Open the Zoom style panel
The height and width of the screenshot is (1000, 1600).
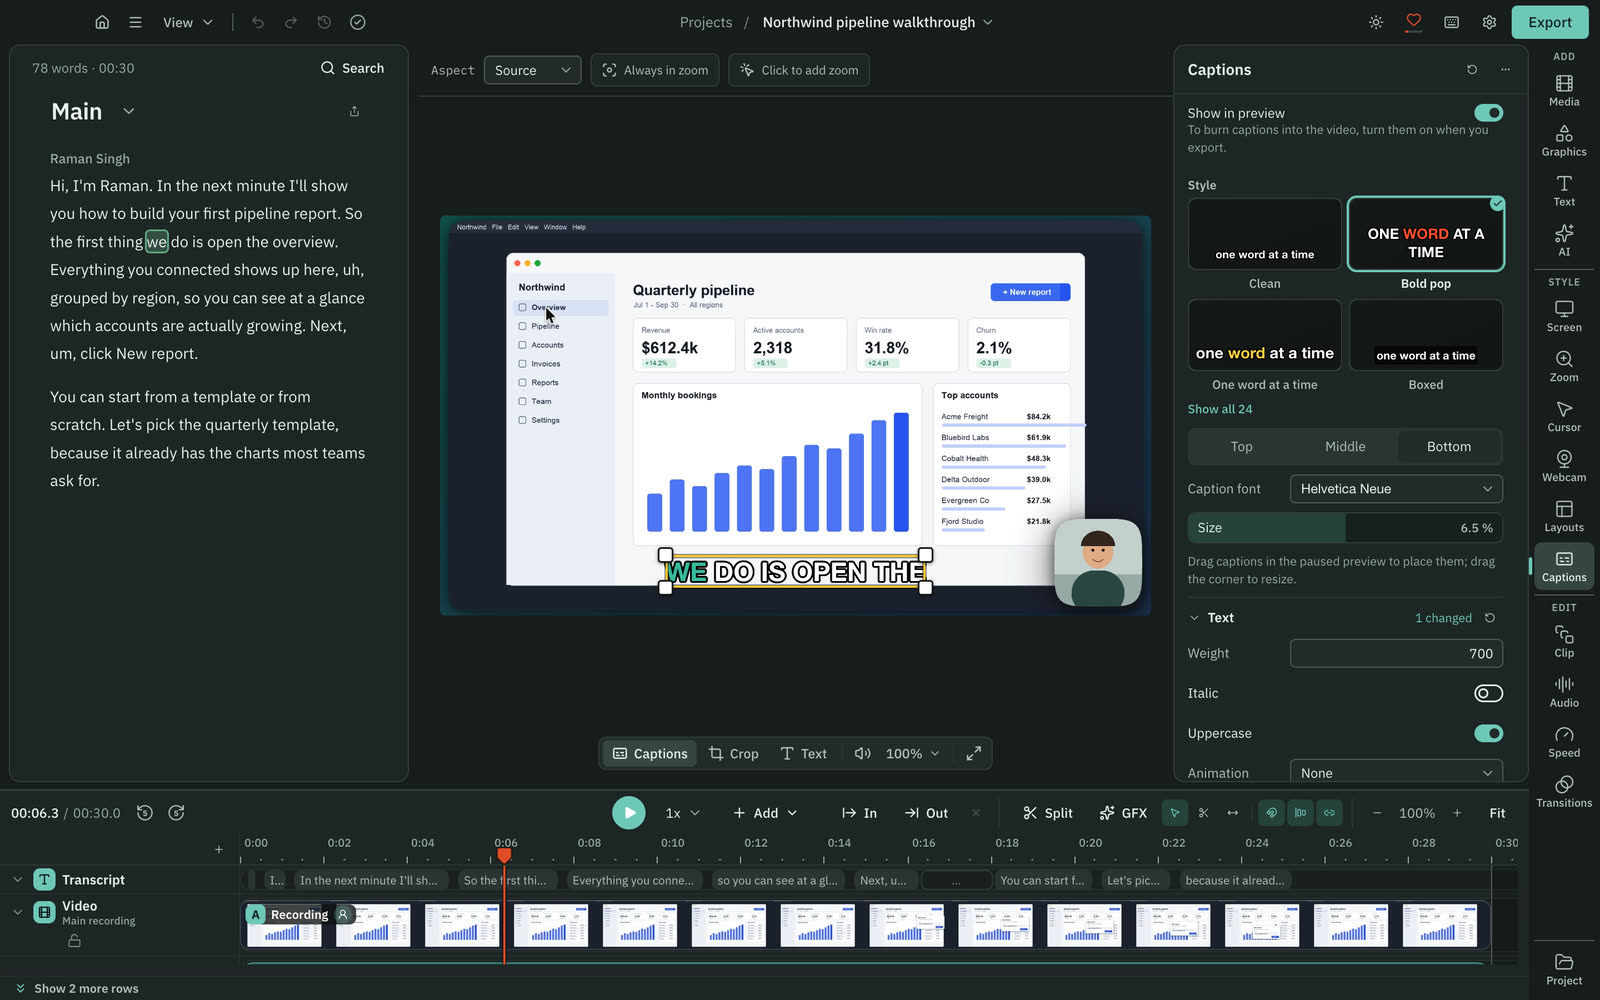click(1564, 366)
